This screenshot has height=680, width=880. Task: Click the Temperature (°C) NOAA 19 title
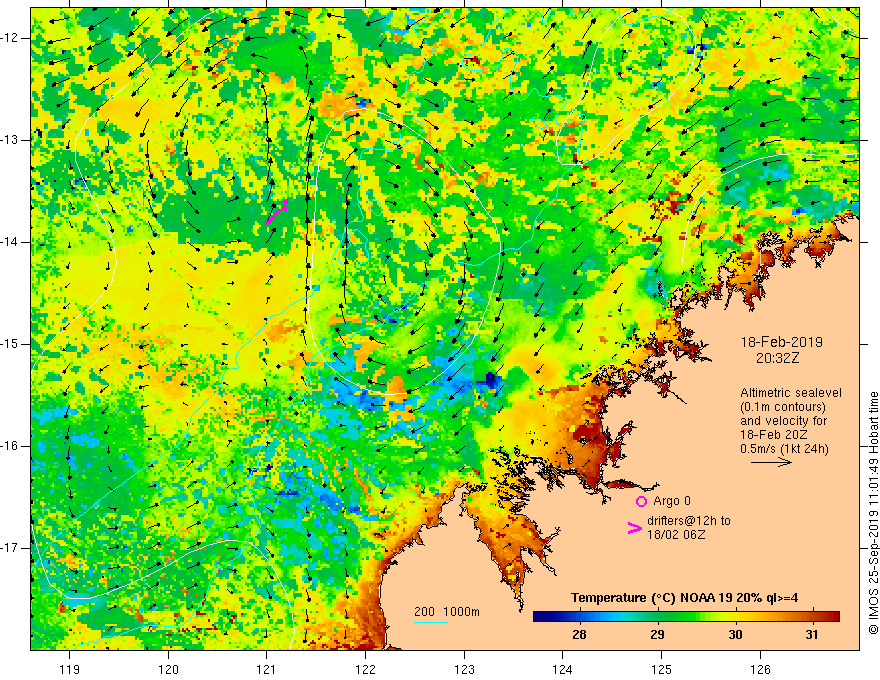click(x=684, y=598)
